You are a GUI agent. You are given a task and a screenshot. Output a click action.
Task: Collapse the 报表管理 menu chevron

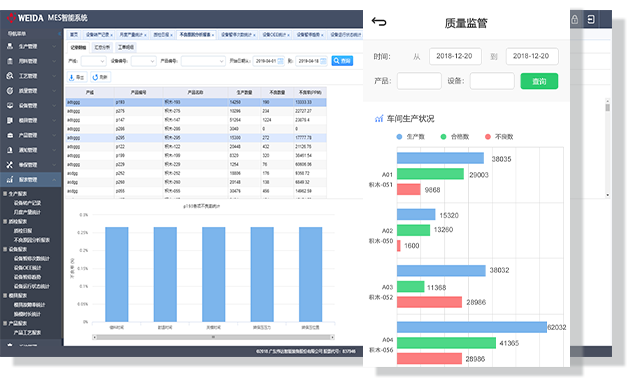pyautogui.click(x=54, y=180)
